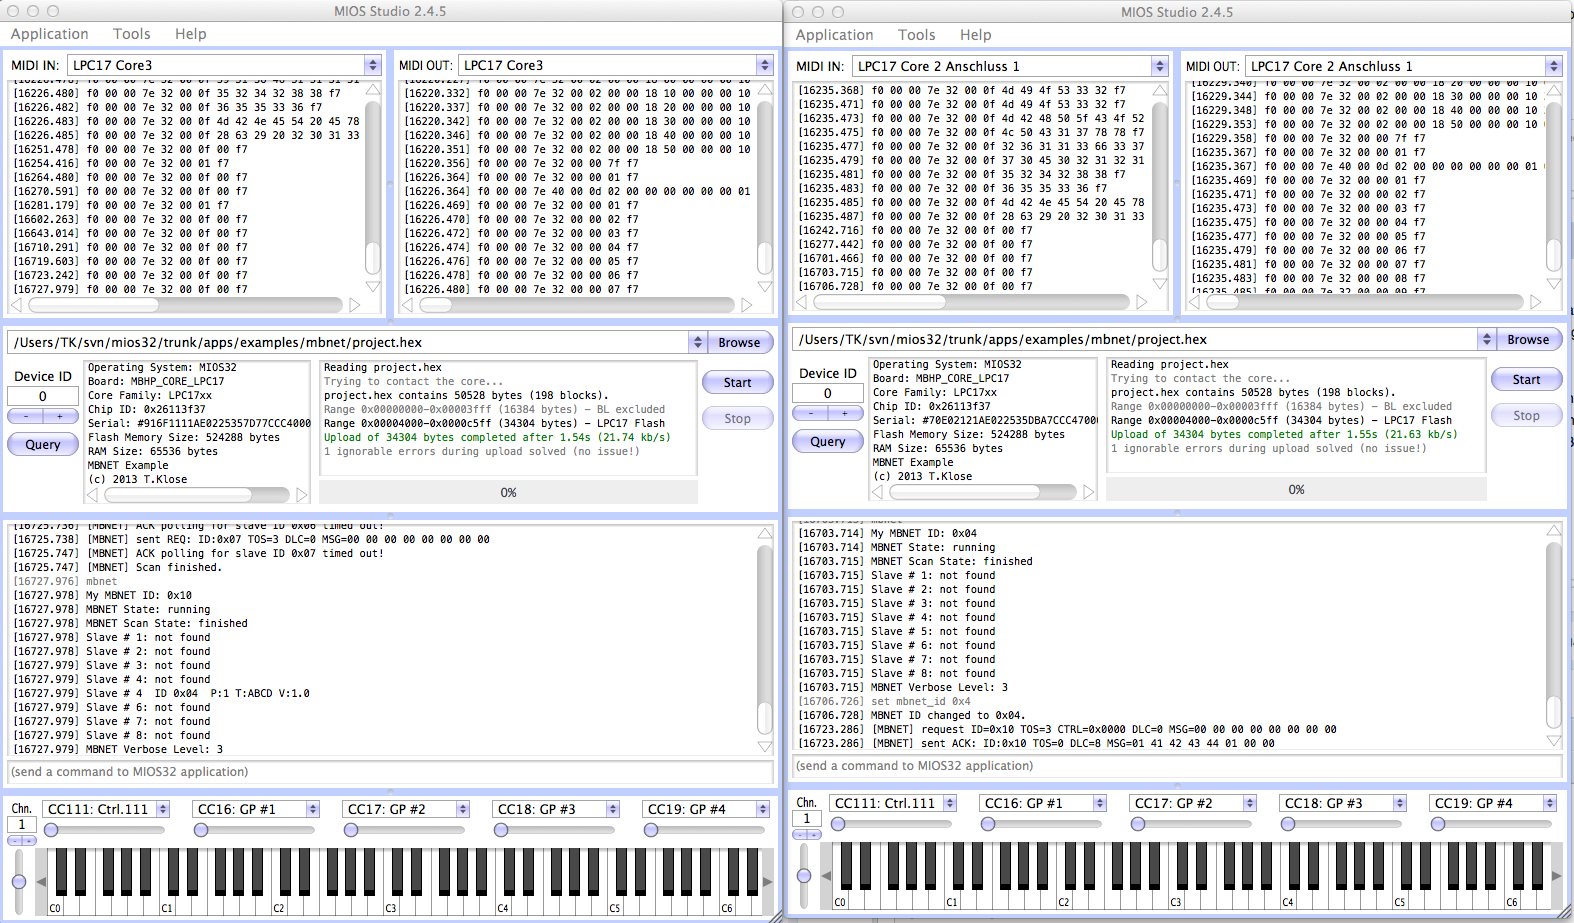Viewport: 1574px width, 923px height.
Task: Start upload in left window
Action: point(737,382)
